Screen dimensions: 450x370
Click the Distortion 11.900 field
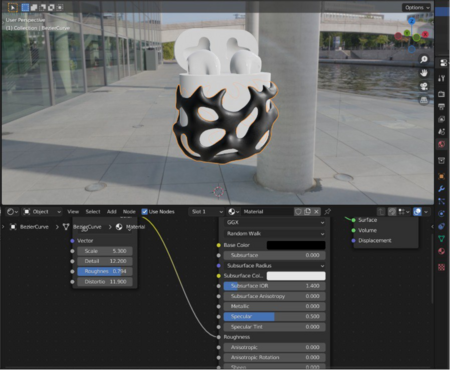point(105,282)
